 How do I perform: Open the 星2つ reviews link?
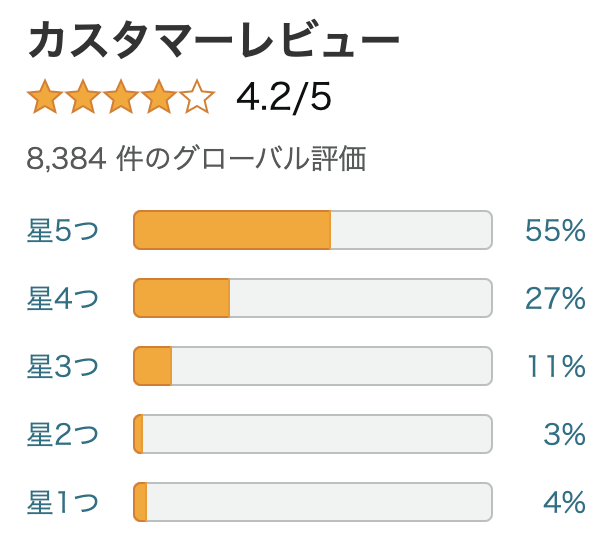pyautogui.click(x=62, y=434)
